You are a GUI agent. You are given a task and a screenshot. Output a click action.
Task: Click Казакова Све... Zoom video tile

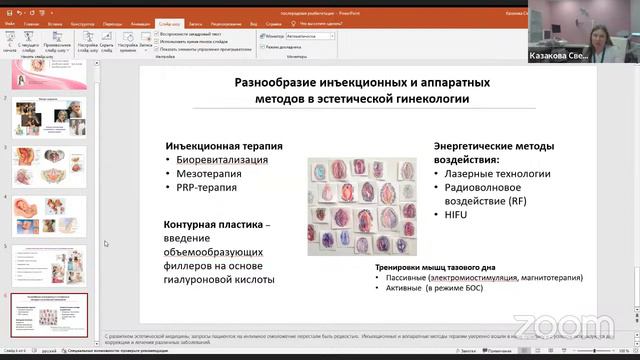584,31
